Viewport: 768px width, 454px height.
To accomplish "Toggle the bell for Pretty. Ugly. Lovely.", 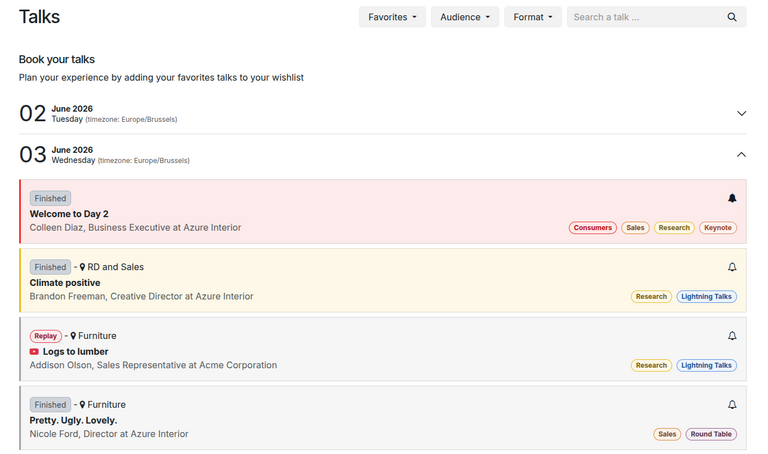I will coord(732,405).
